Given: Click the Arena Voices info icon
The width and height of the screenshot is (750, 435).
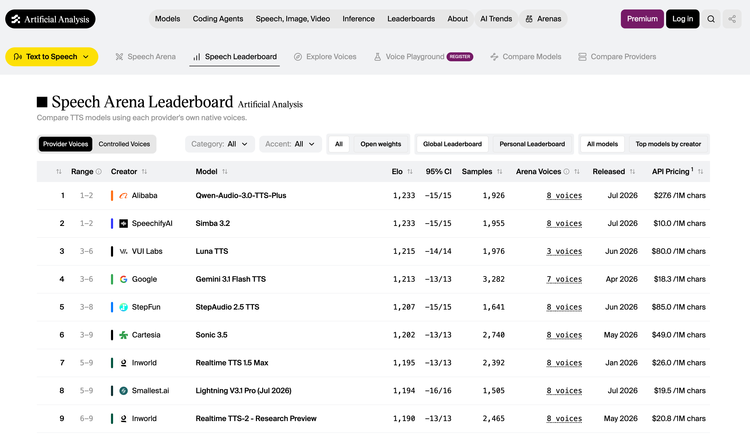Looking at the screenshot, I should tap(566, 171).
